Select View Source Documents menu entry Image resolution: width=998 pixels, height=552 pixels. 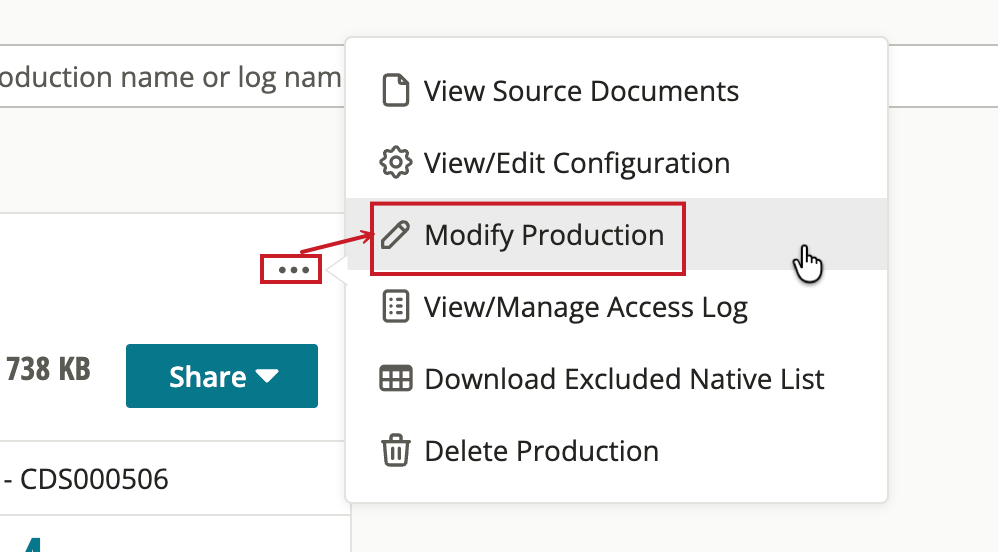pos(616,90)
